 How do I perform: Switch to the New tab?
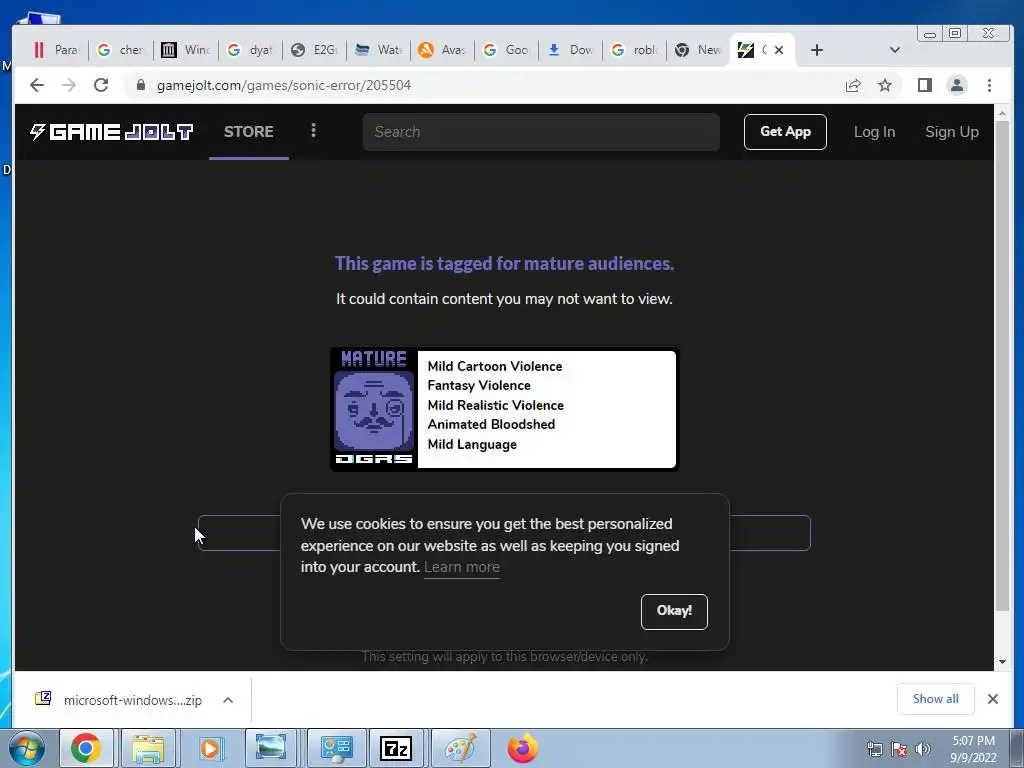pyautogui.click(x=698, y=50)
